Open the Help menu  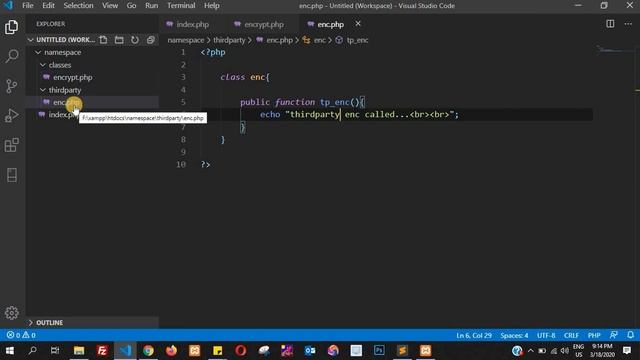(211, 5)
